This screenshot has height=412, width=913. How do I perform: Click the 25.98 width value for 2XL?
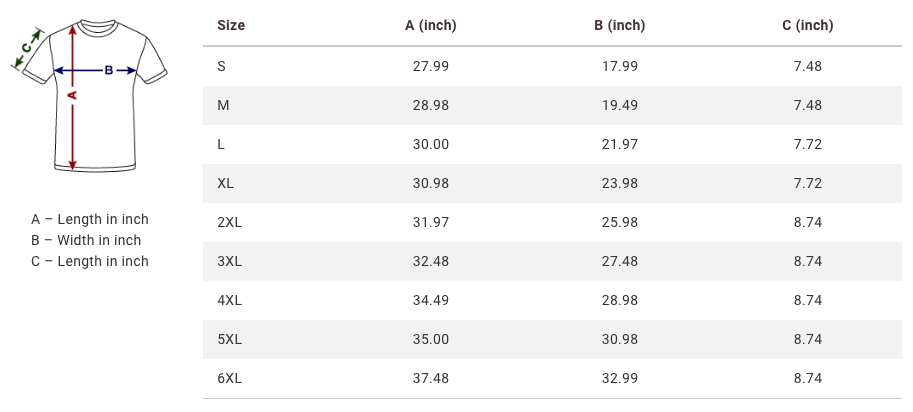(x=619, y=222)
